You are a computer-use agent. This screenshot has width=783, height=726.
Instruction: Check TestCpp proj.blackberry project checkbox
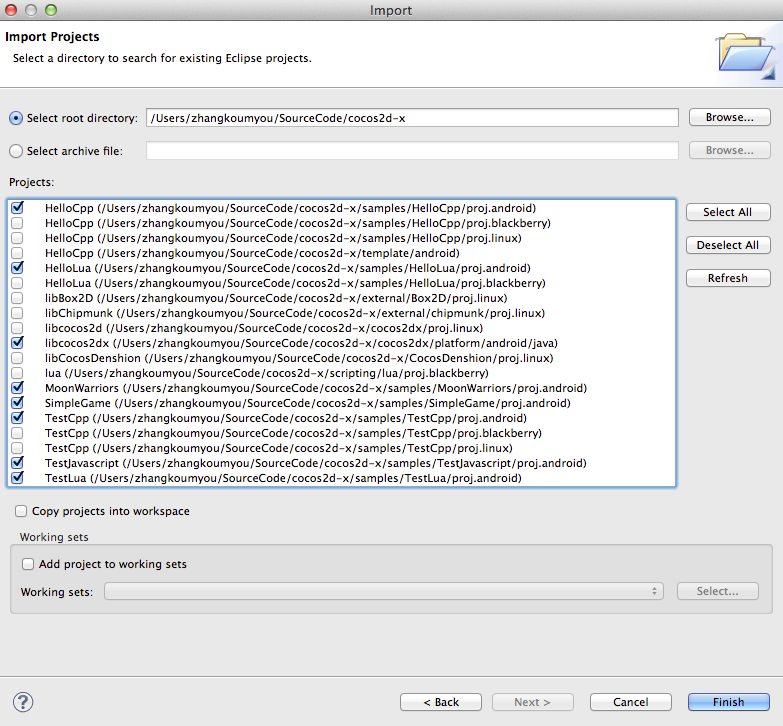point(17,432)
